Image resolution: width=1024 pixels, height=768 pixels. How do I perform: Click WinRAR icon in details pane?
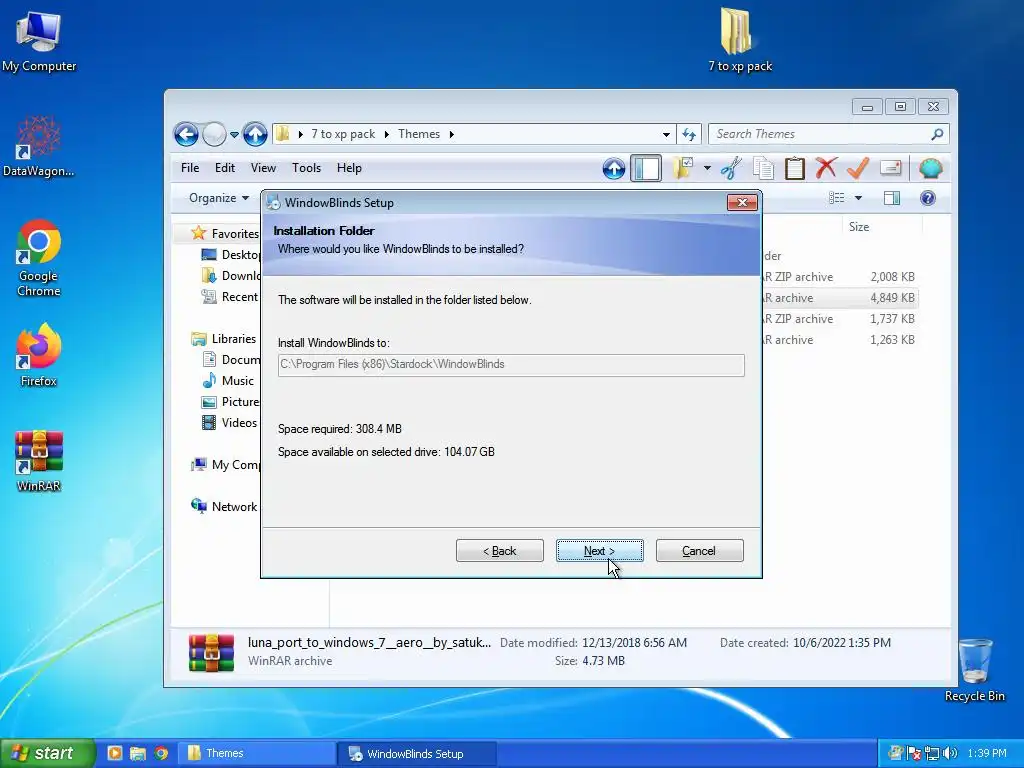pyautogui.click(x=211, y=652)
